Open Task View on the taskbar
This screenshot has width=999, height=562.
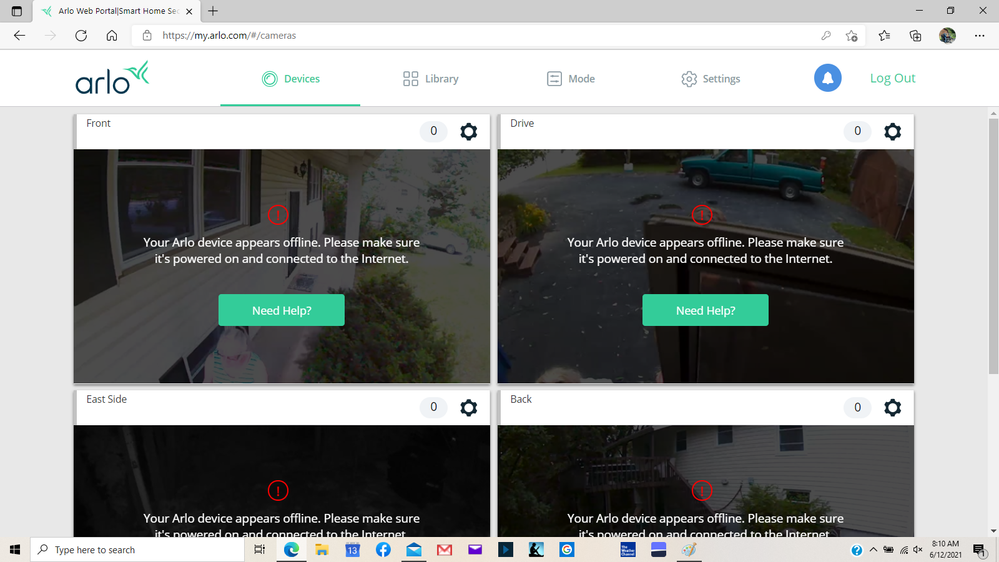pos(259,549)
